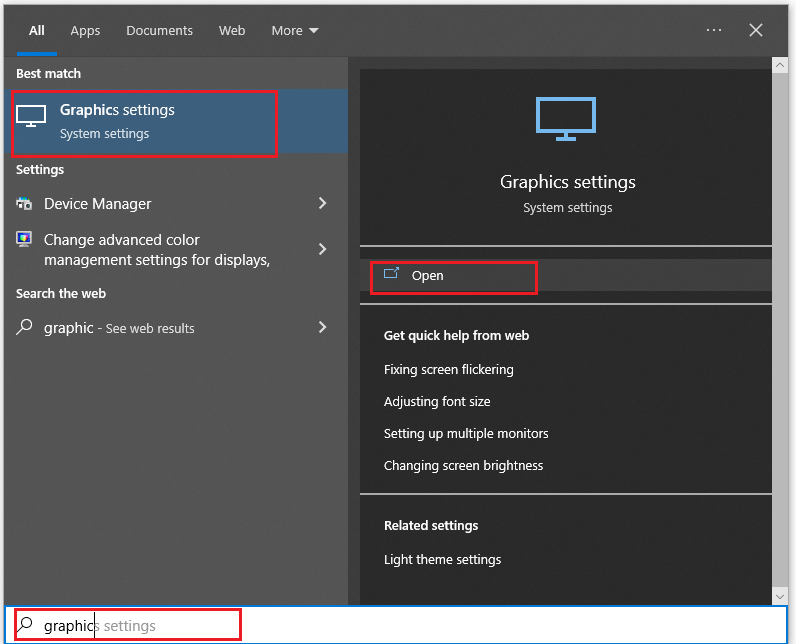Click the Best match heading text
Image resolution: width=796 pixels, height=644 pixels.
(48, 74)
